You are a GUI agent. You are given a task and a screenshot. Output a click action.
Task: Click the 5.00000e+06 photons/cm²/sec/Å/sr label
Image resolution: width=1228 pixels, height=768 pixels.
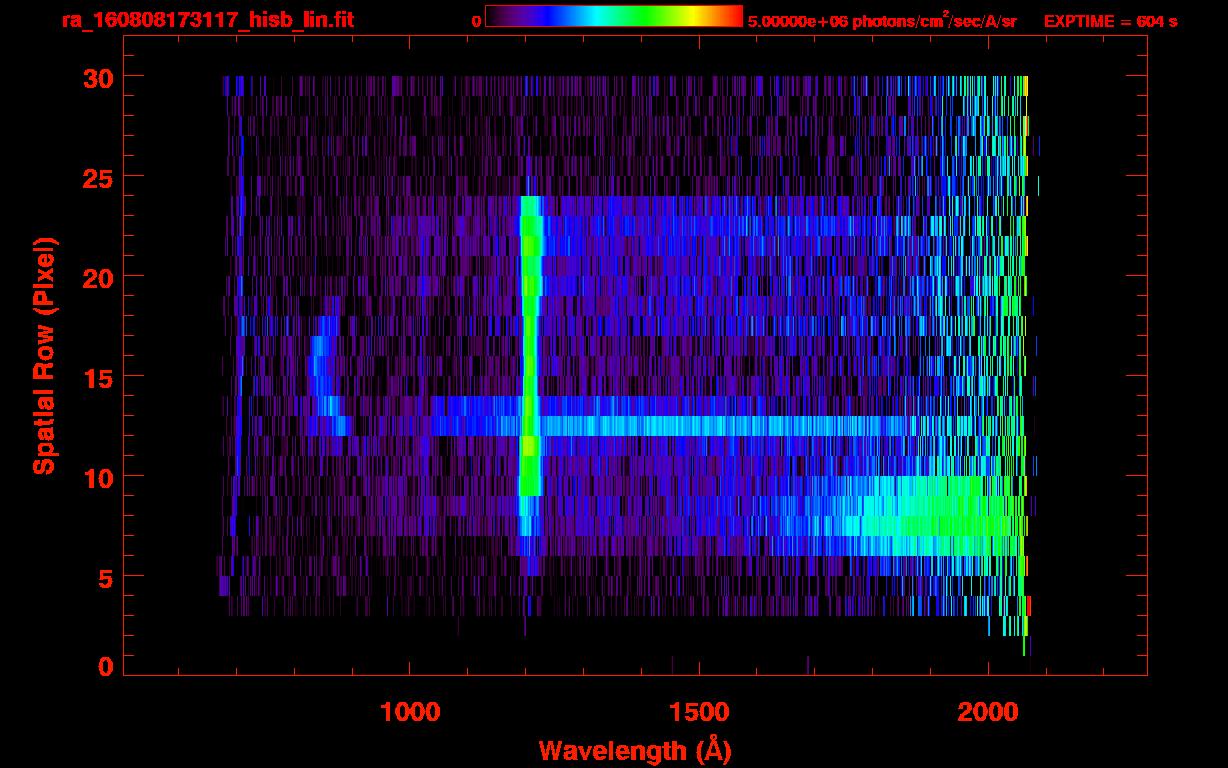click(882, 20)
